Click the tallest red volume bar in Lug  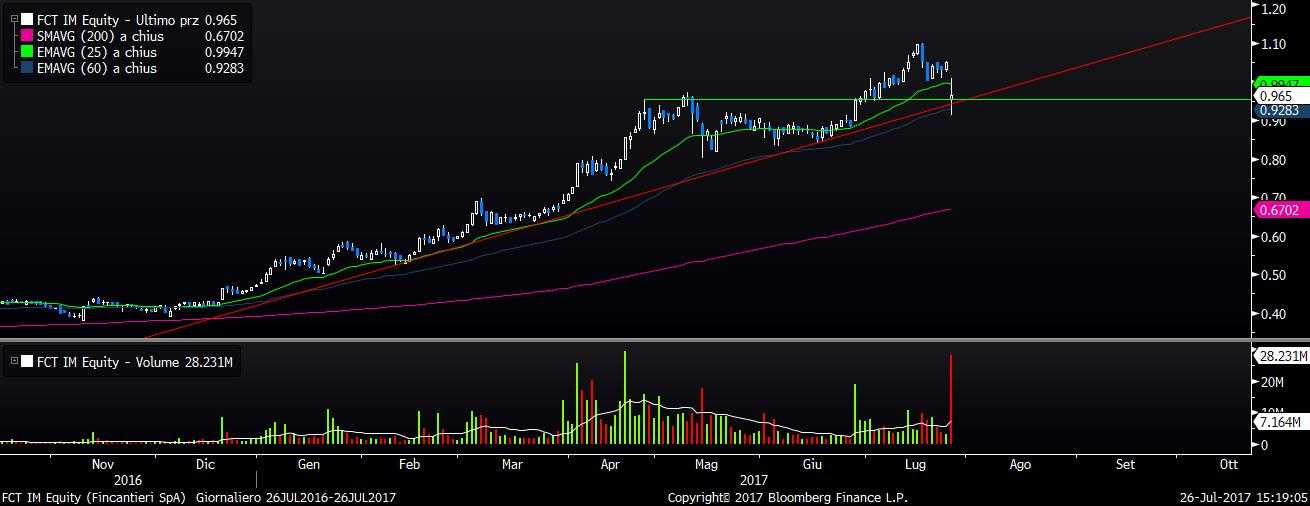coord(950,400)
